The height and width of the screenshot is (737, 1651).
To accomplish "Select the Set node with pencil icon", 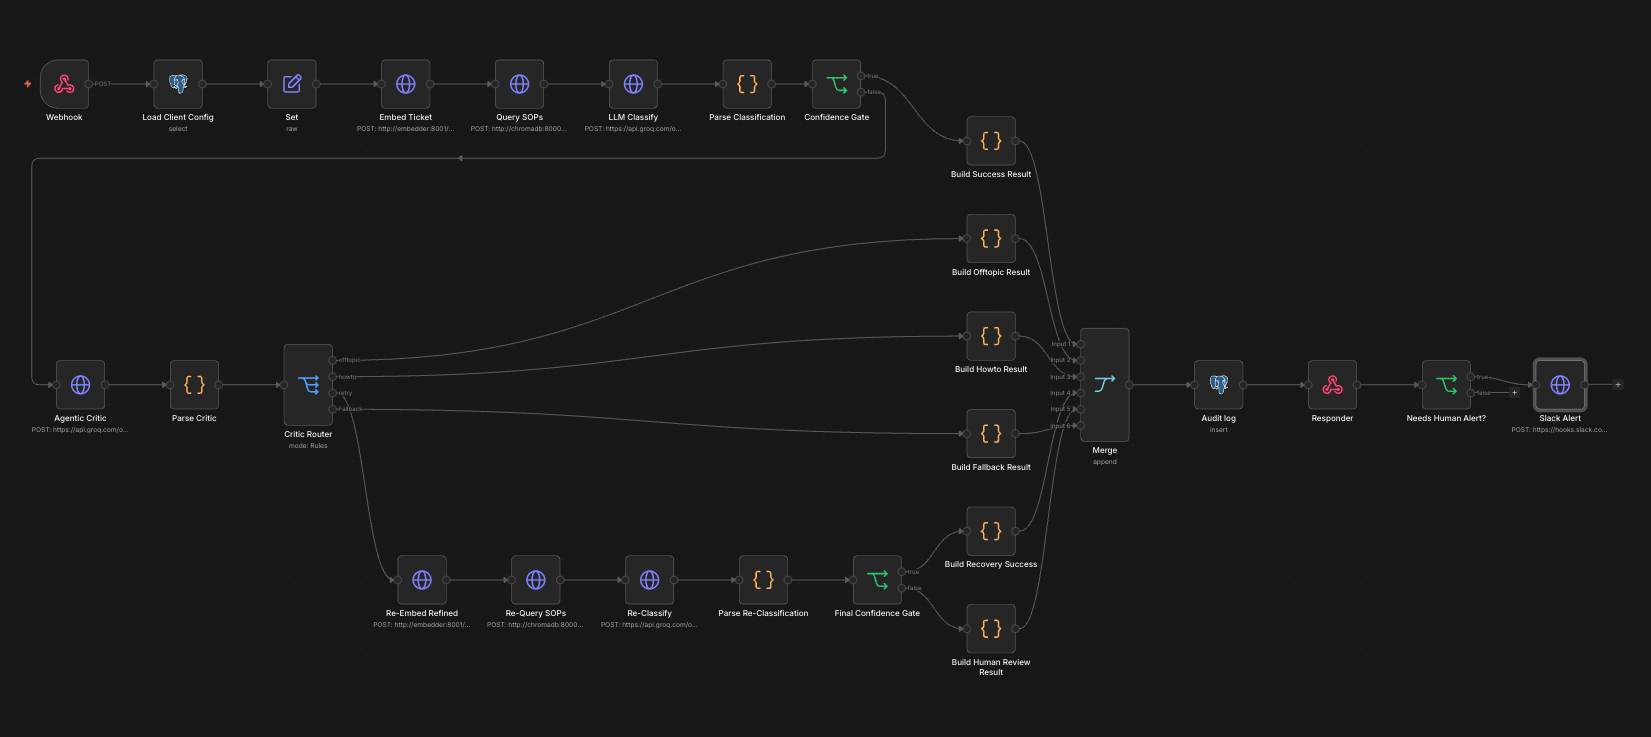I will (x=292, y=84).
